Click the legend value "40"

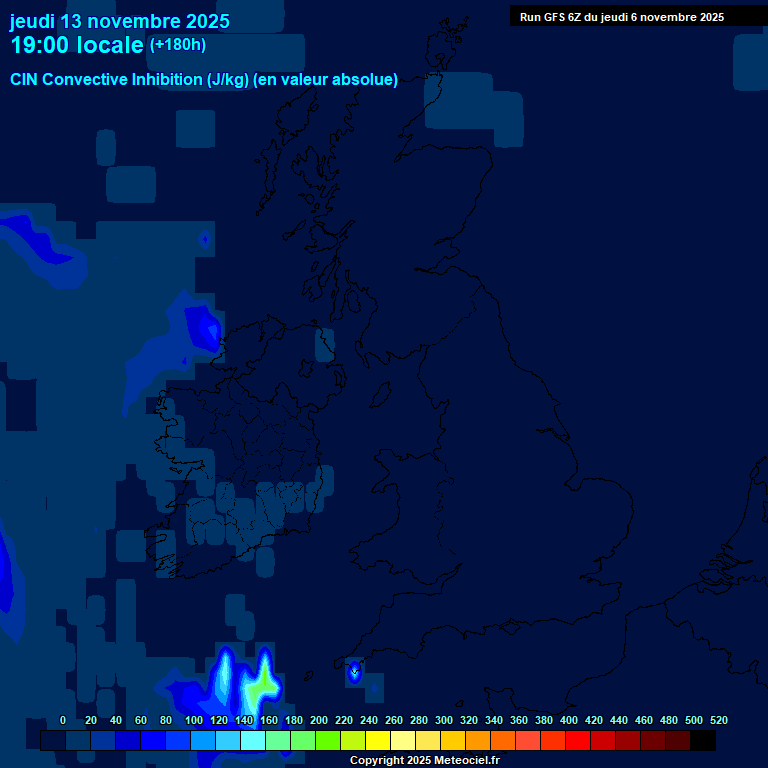[x=116, y=720]
